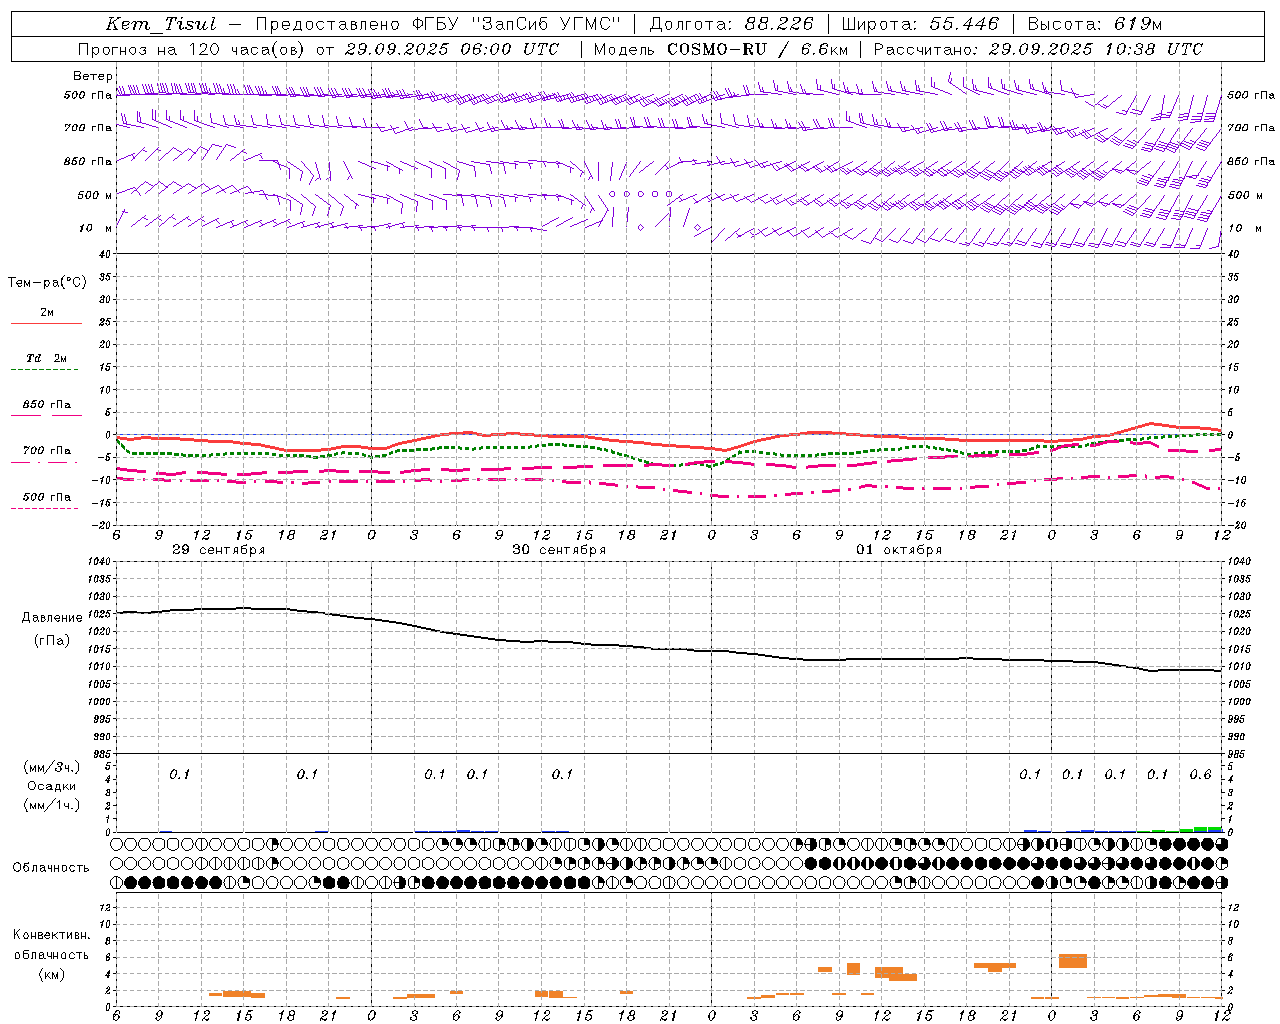This screenshot has width=1280, height=1024.
Task: Click the 500 гПа temperature legend entry
Action: 47,497
